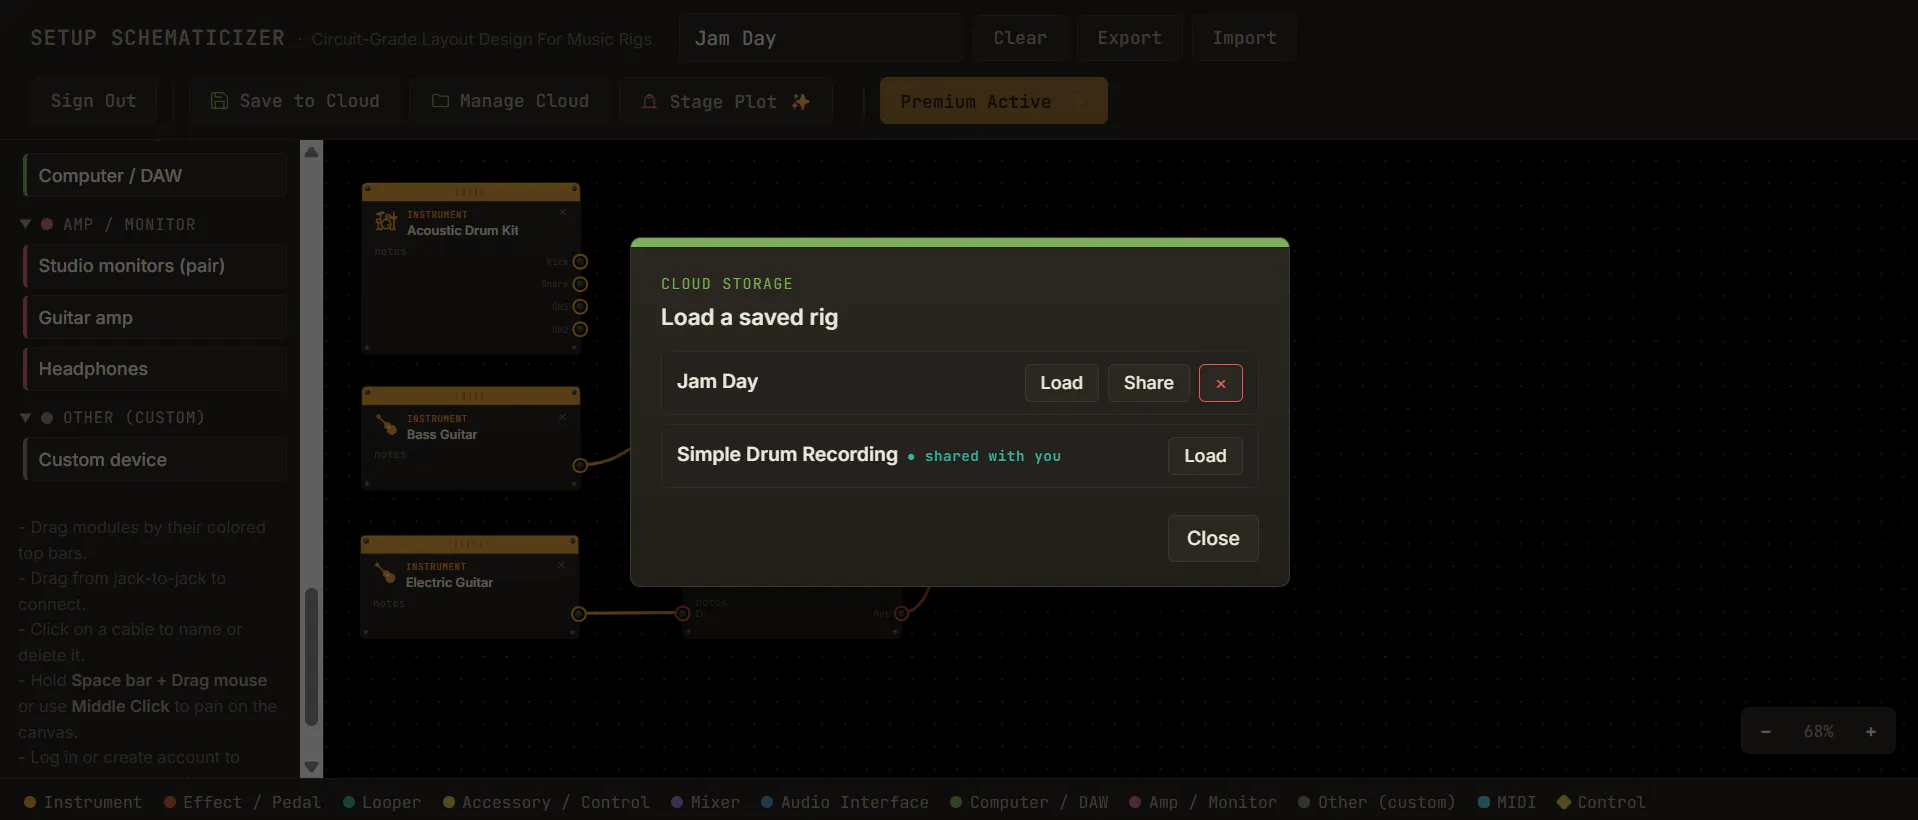Select the Simple Drum Recording entry name
Screen dimensions: 1918x820
click(x=787, y=454)
